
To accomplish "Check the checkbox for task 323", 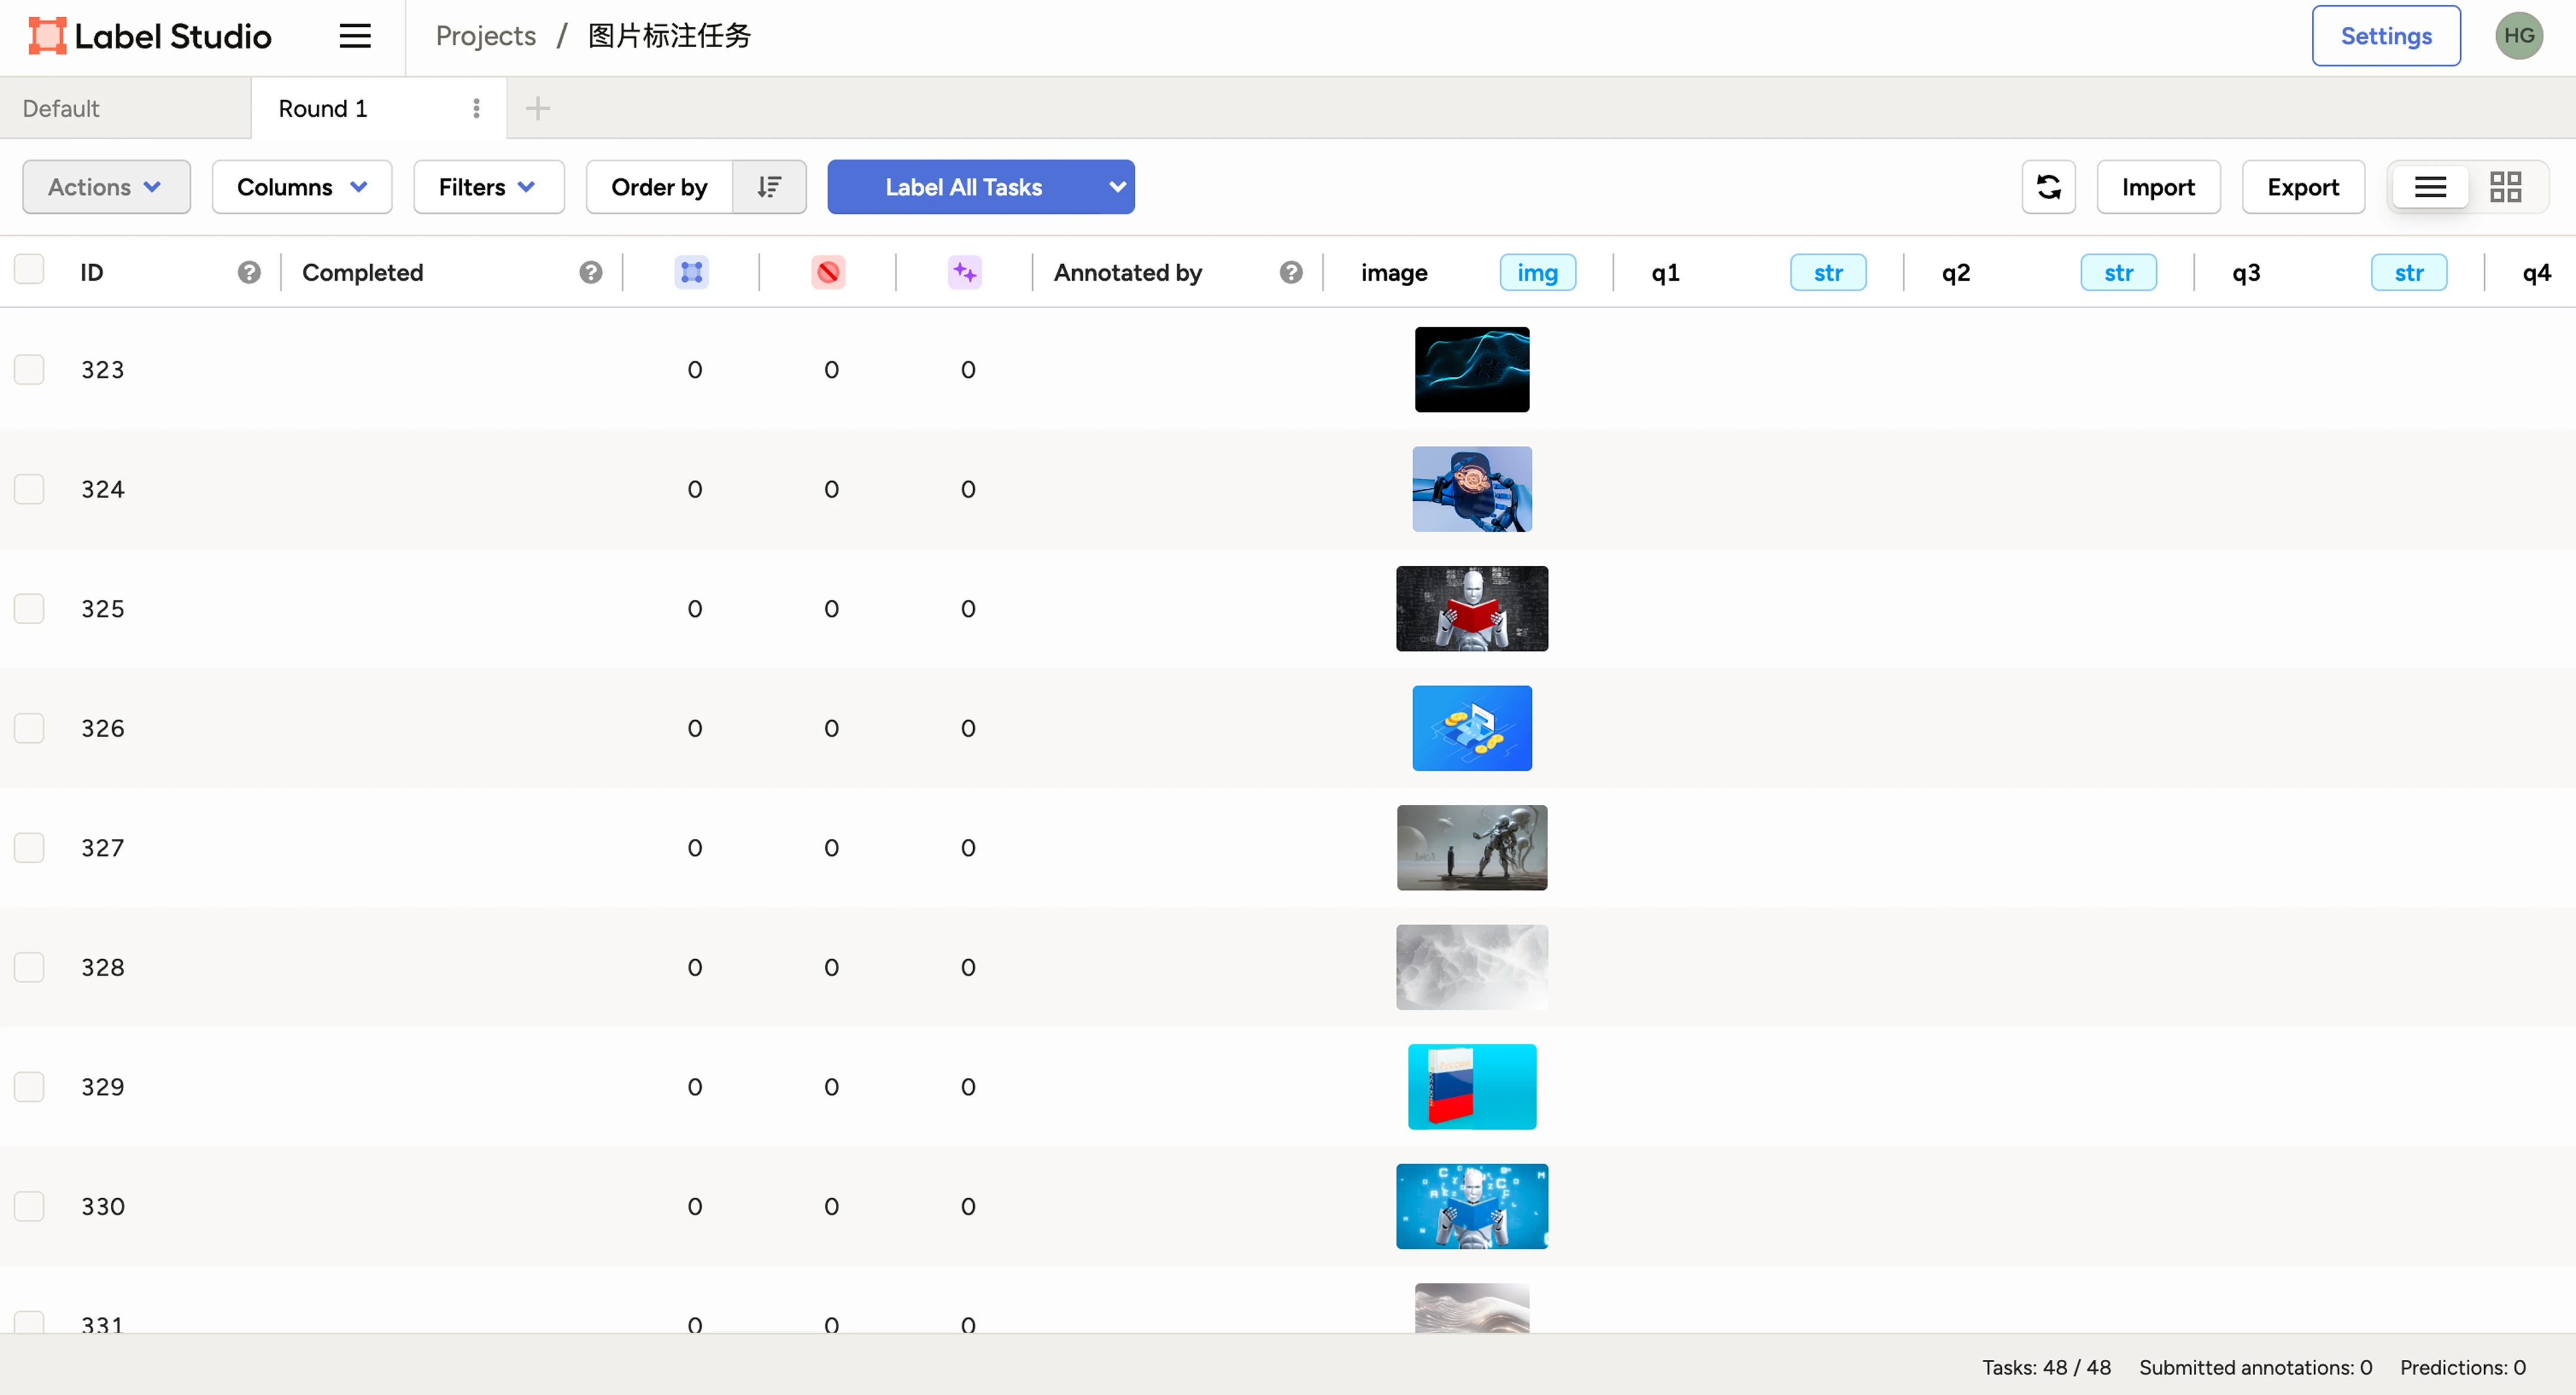I will click(29, 369).
